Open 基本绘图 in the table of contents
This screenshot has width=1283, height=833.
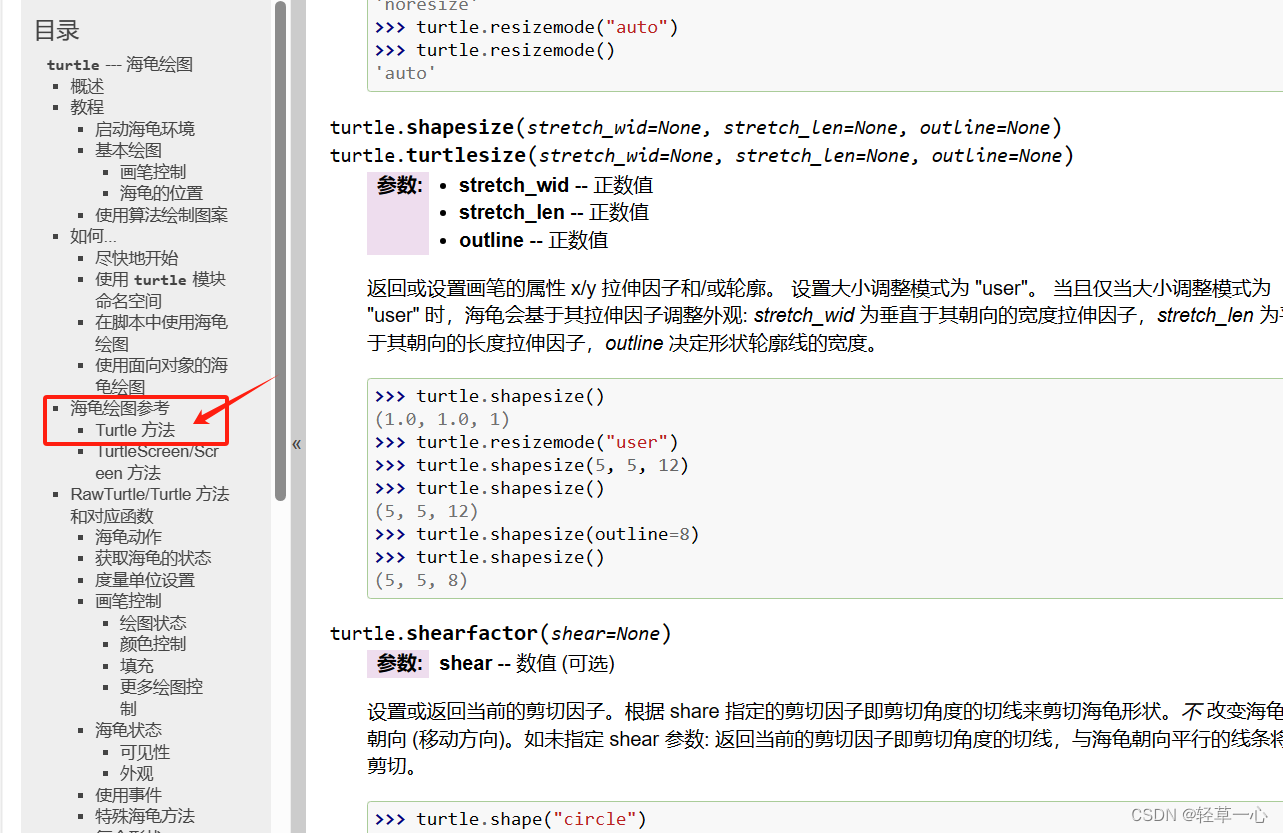click(128, 150)
